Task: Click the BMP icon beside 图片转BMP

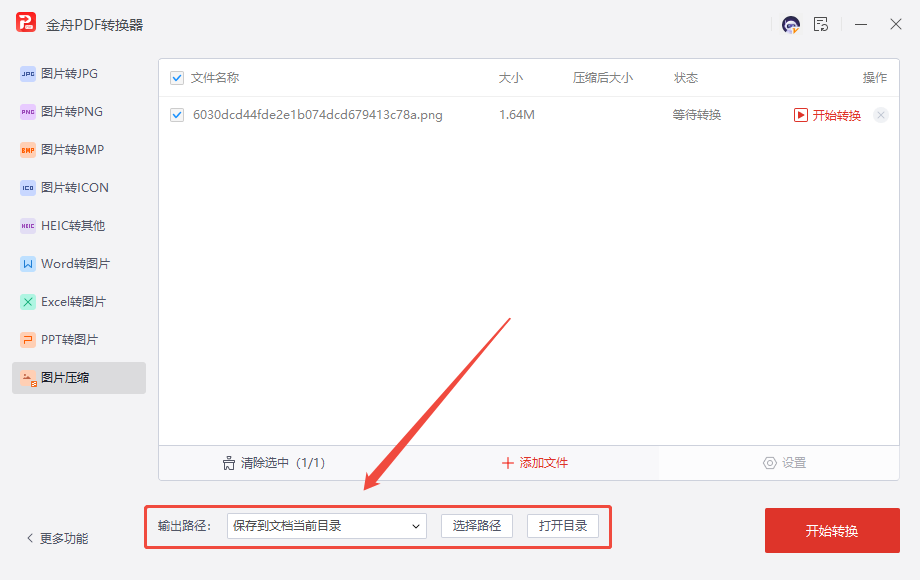Action: point(28,150)
